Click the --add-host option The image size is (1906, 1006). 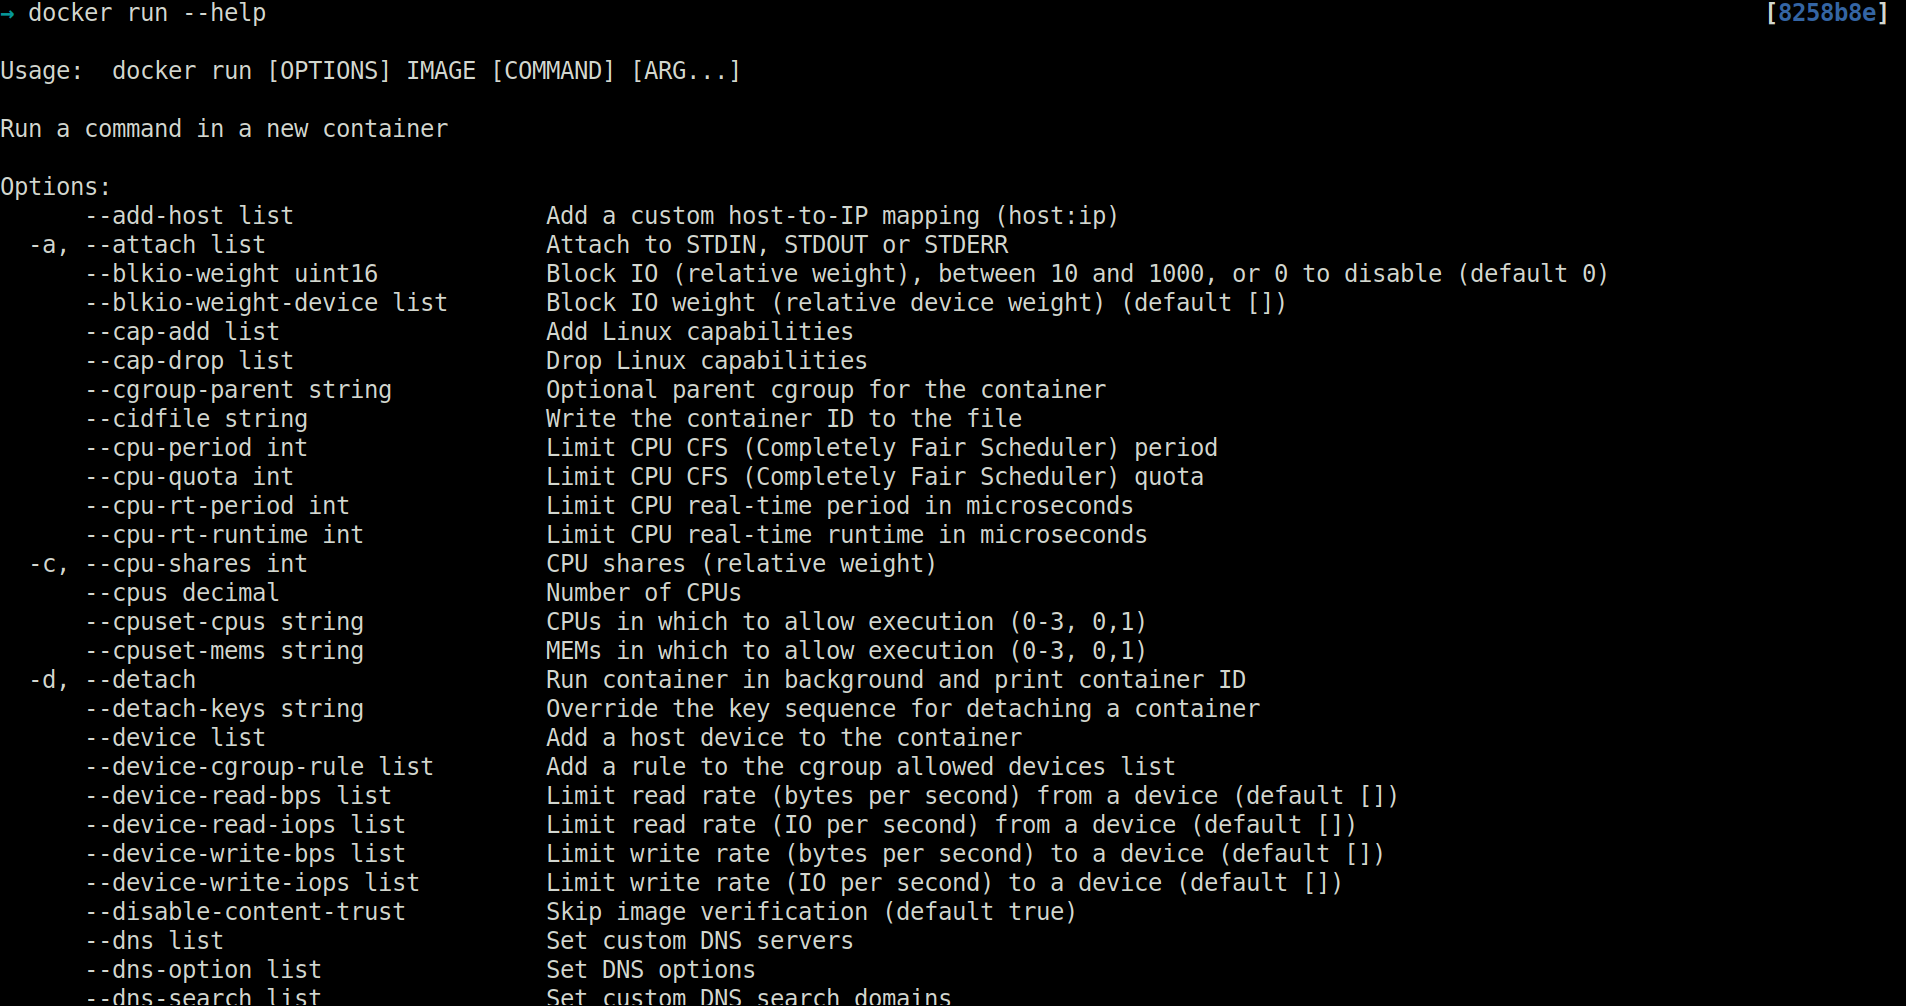(154, 216)
